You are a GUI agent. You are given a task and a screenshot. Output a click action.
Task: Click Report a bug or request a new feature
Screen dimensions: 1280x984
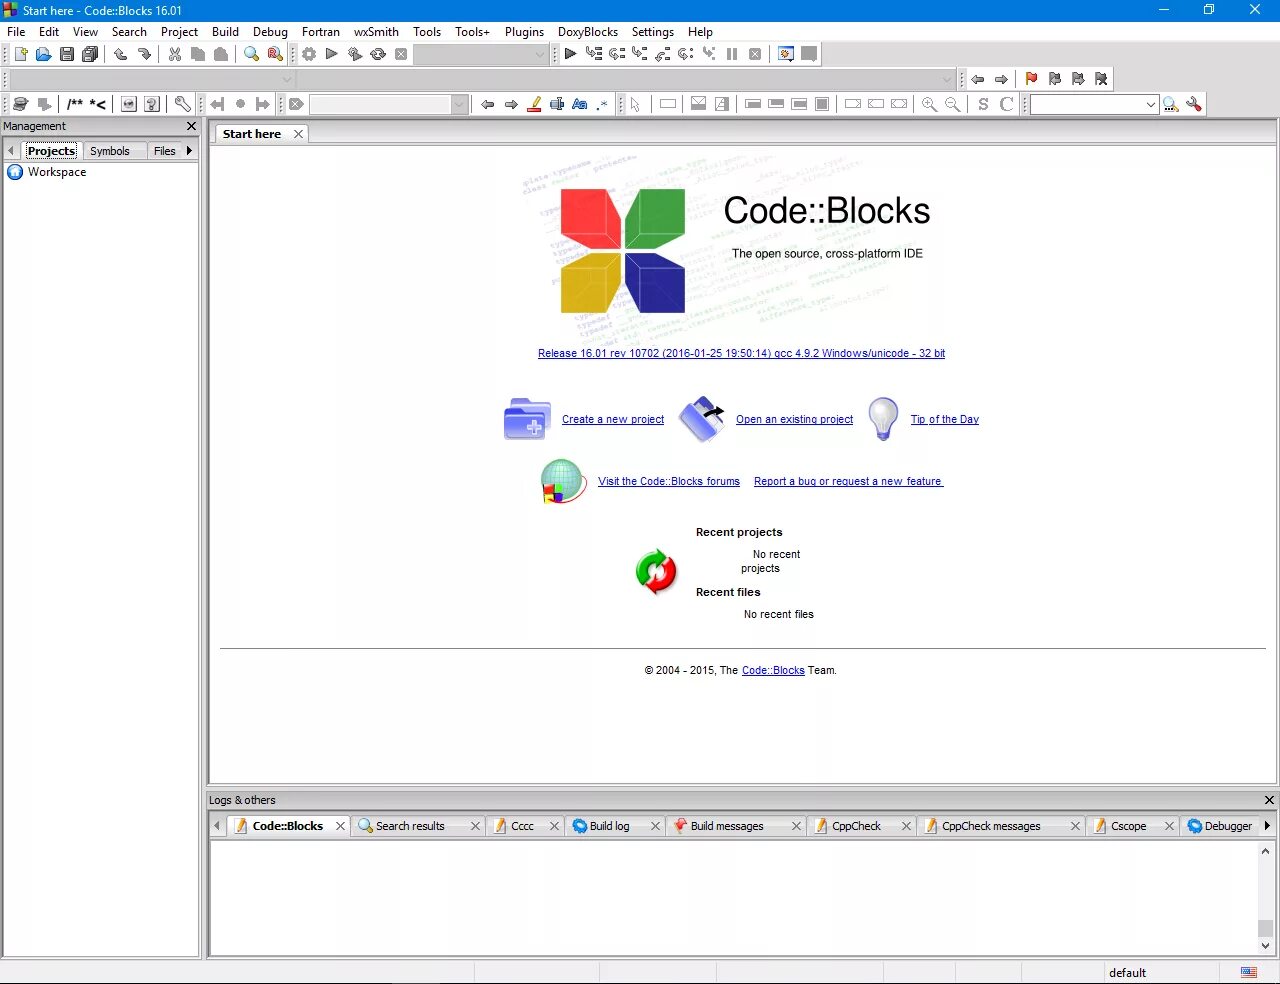click(x=848, y=482)
